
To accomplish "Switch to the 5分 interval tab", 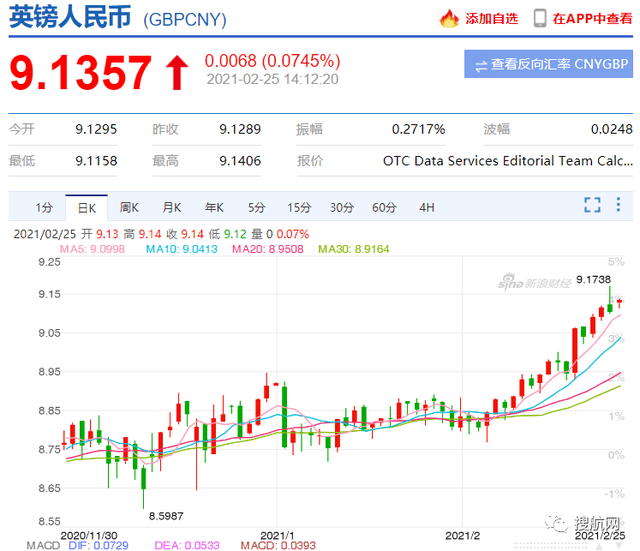I will pos(257,208).
